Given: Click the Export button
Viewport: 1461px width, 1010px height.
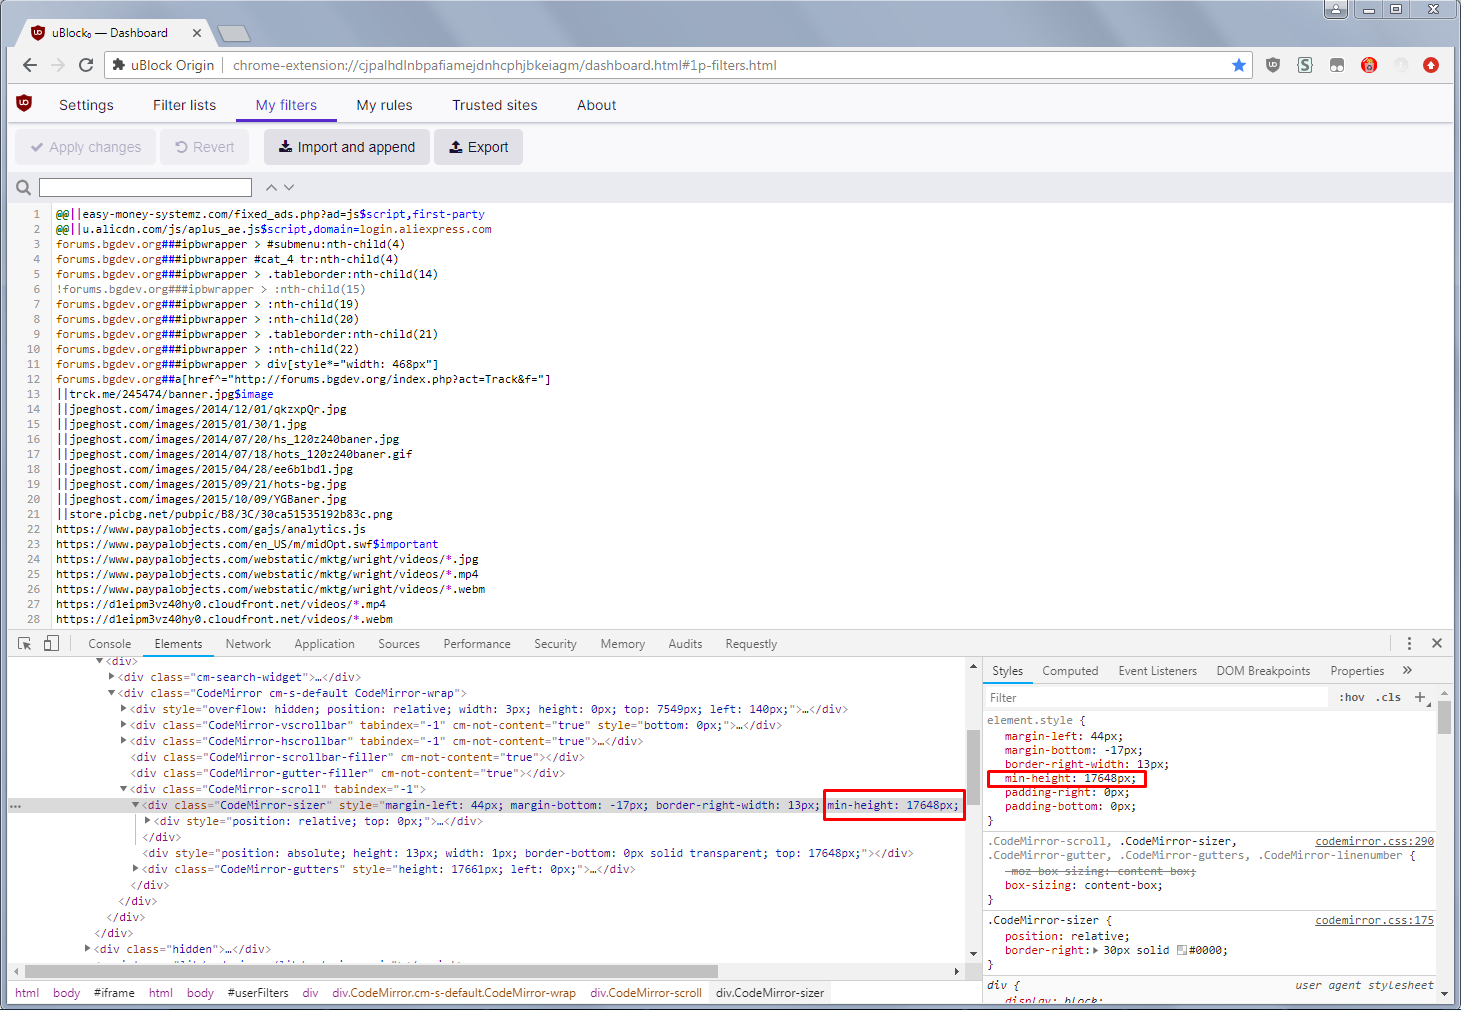Looking at the screenshot, I should (x=478, y=147).
